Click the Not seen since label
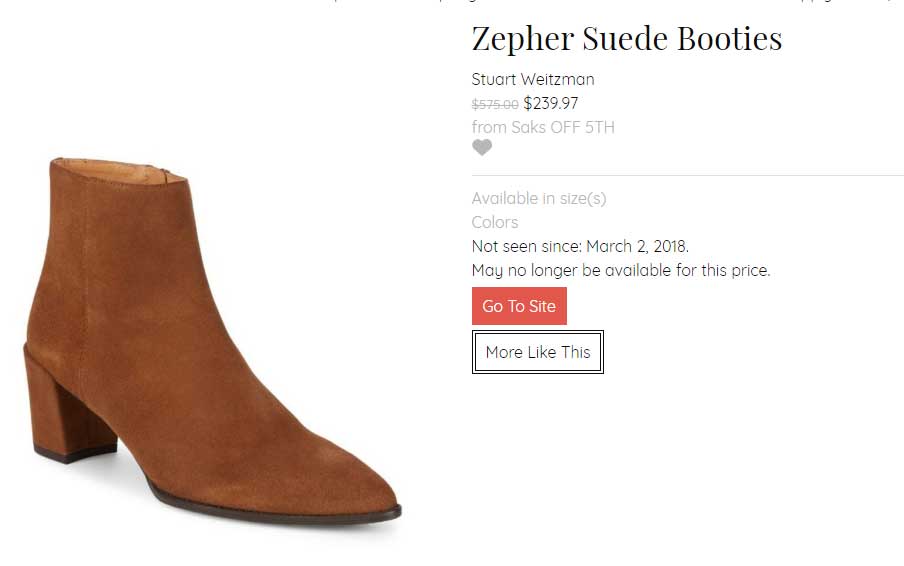This screenshot has height=566, width=904. 526,246
